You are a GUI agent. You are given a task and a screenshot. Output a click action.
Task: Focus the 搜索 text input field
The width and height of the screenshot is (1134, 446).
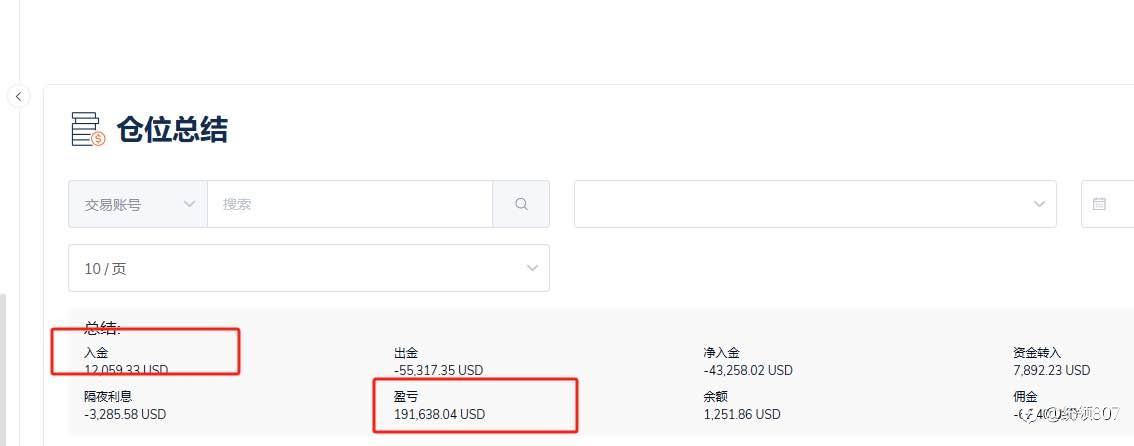[x=350, y=204]
